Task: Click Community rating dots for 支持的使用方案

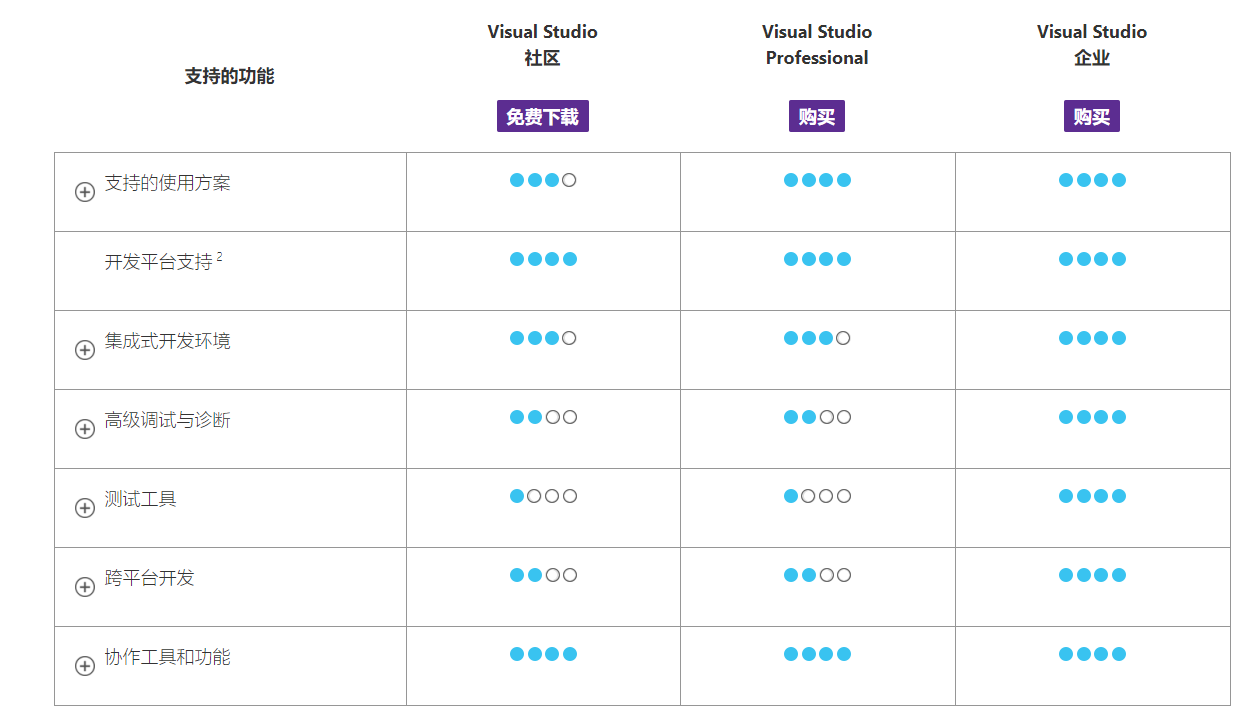Action: coord(543,180)
